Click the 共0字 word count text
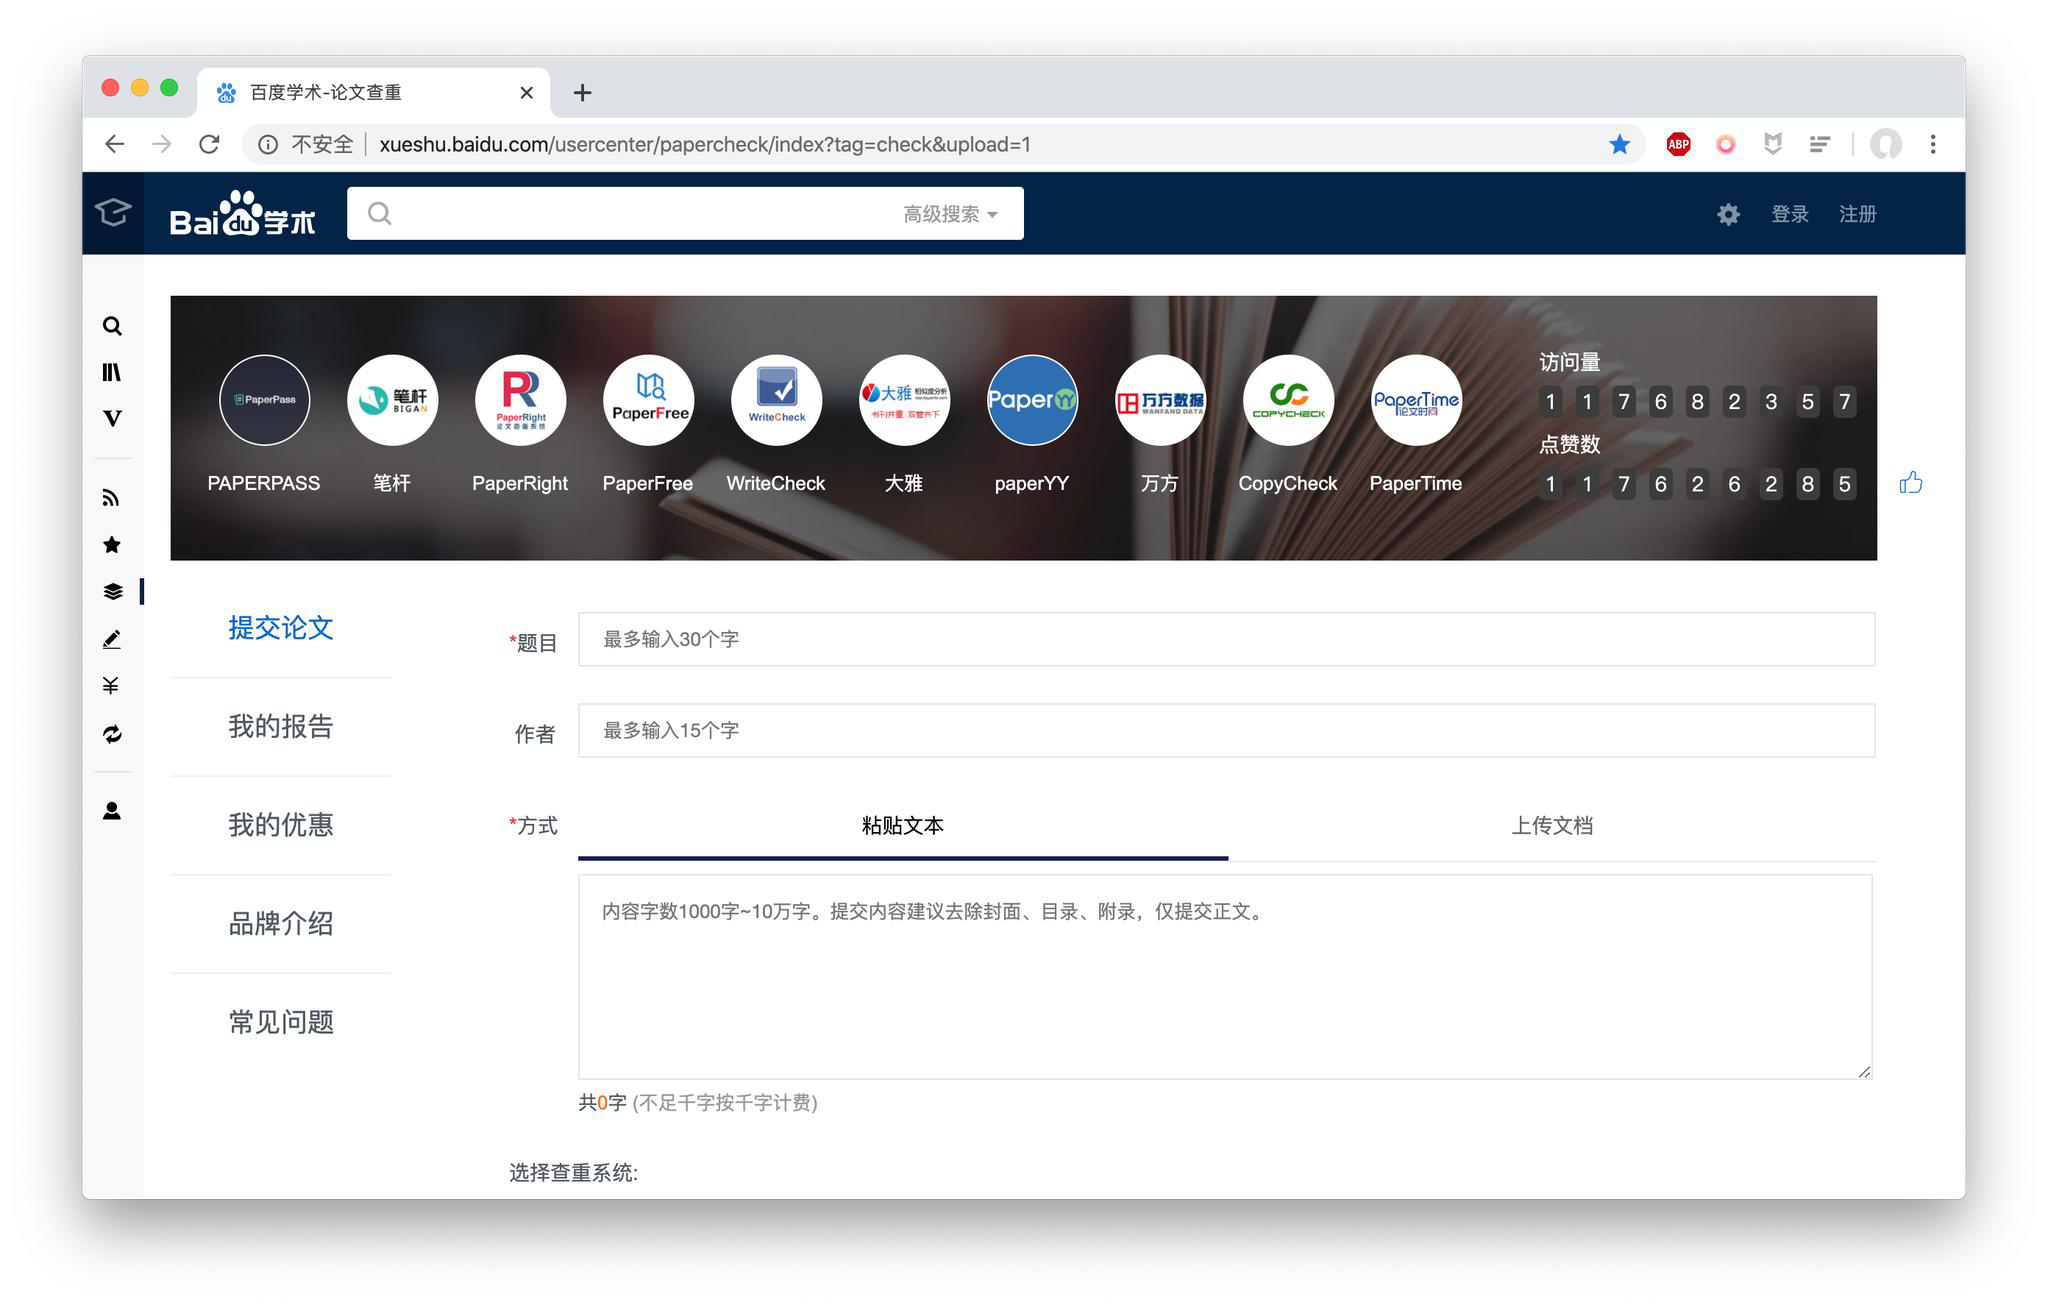This screenshot has height=1308, width=2048. [602, 1103]
